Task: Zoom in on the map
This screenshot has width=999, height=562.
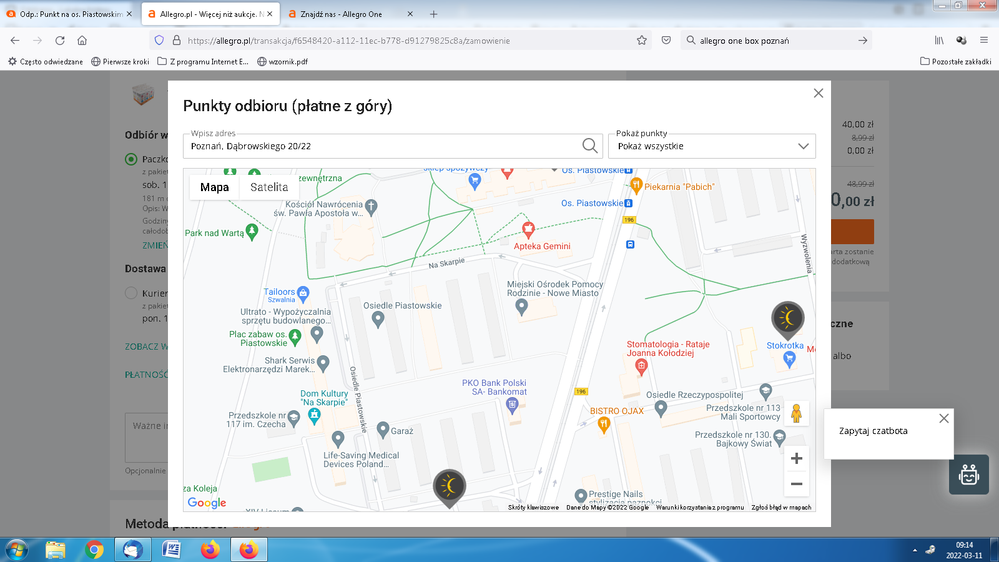Action: coord(796,458)
